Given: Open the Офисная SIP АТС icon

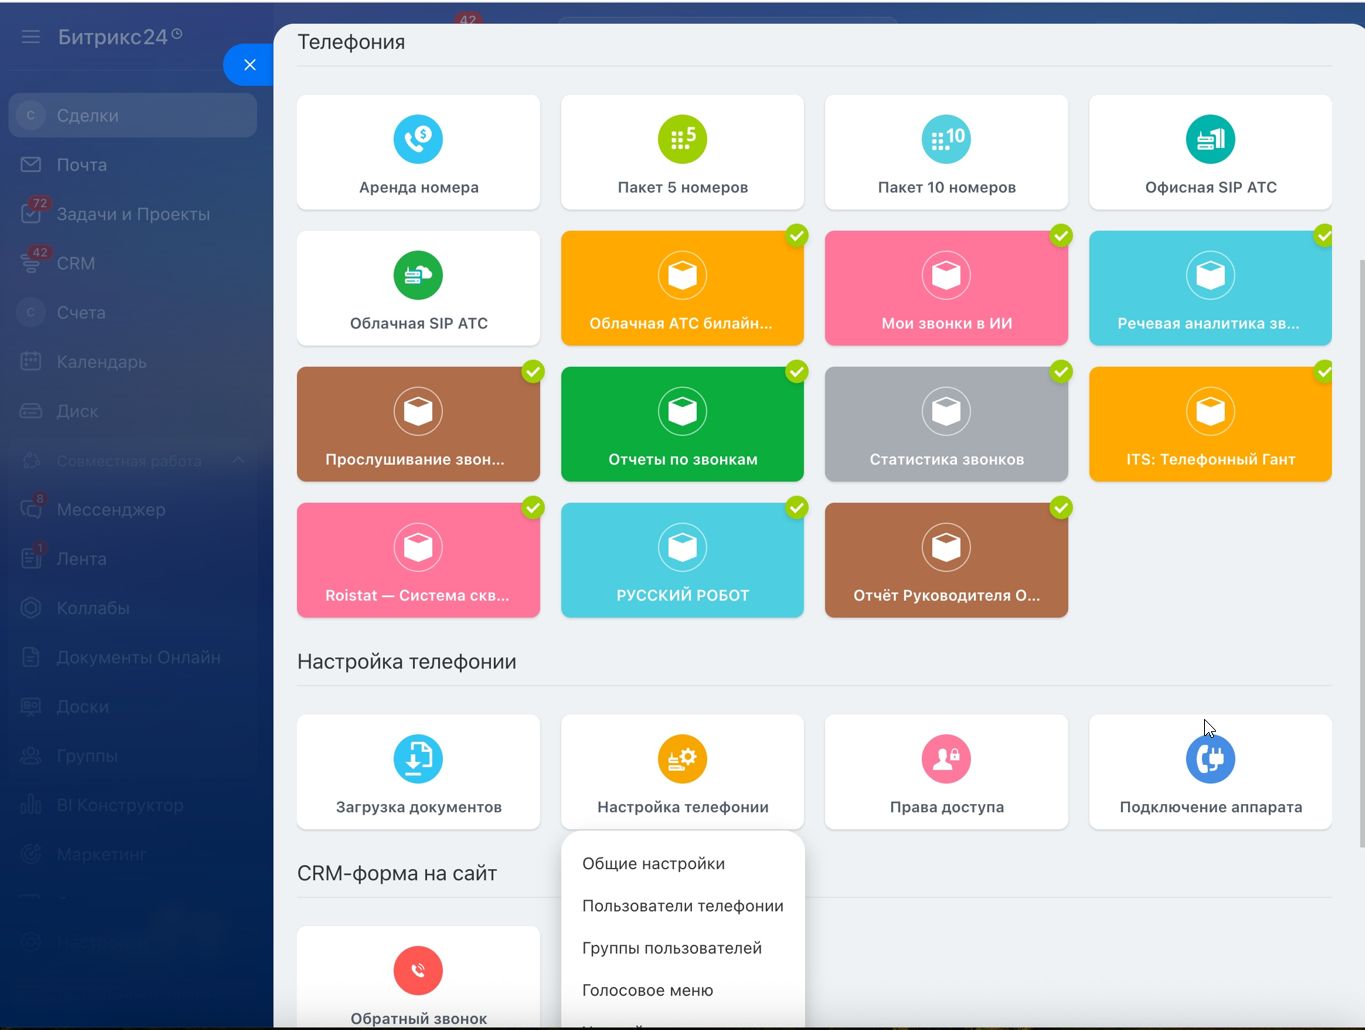Looking at the screenshot, I should tap(1210, 139).
